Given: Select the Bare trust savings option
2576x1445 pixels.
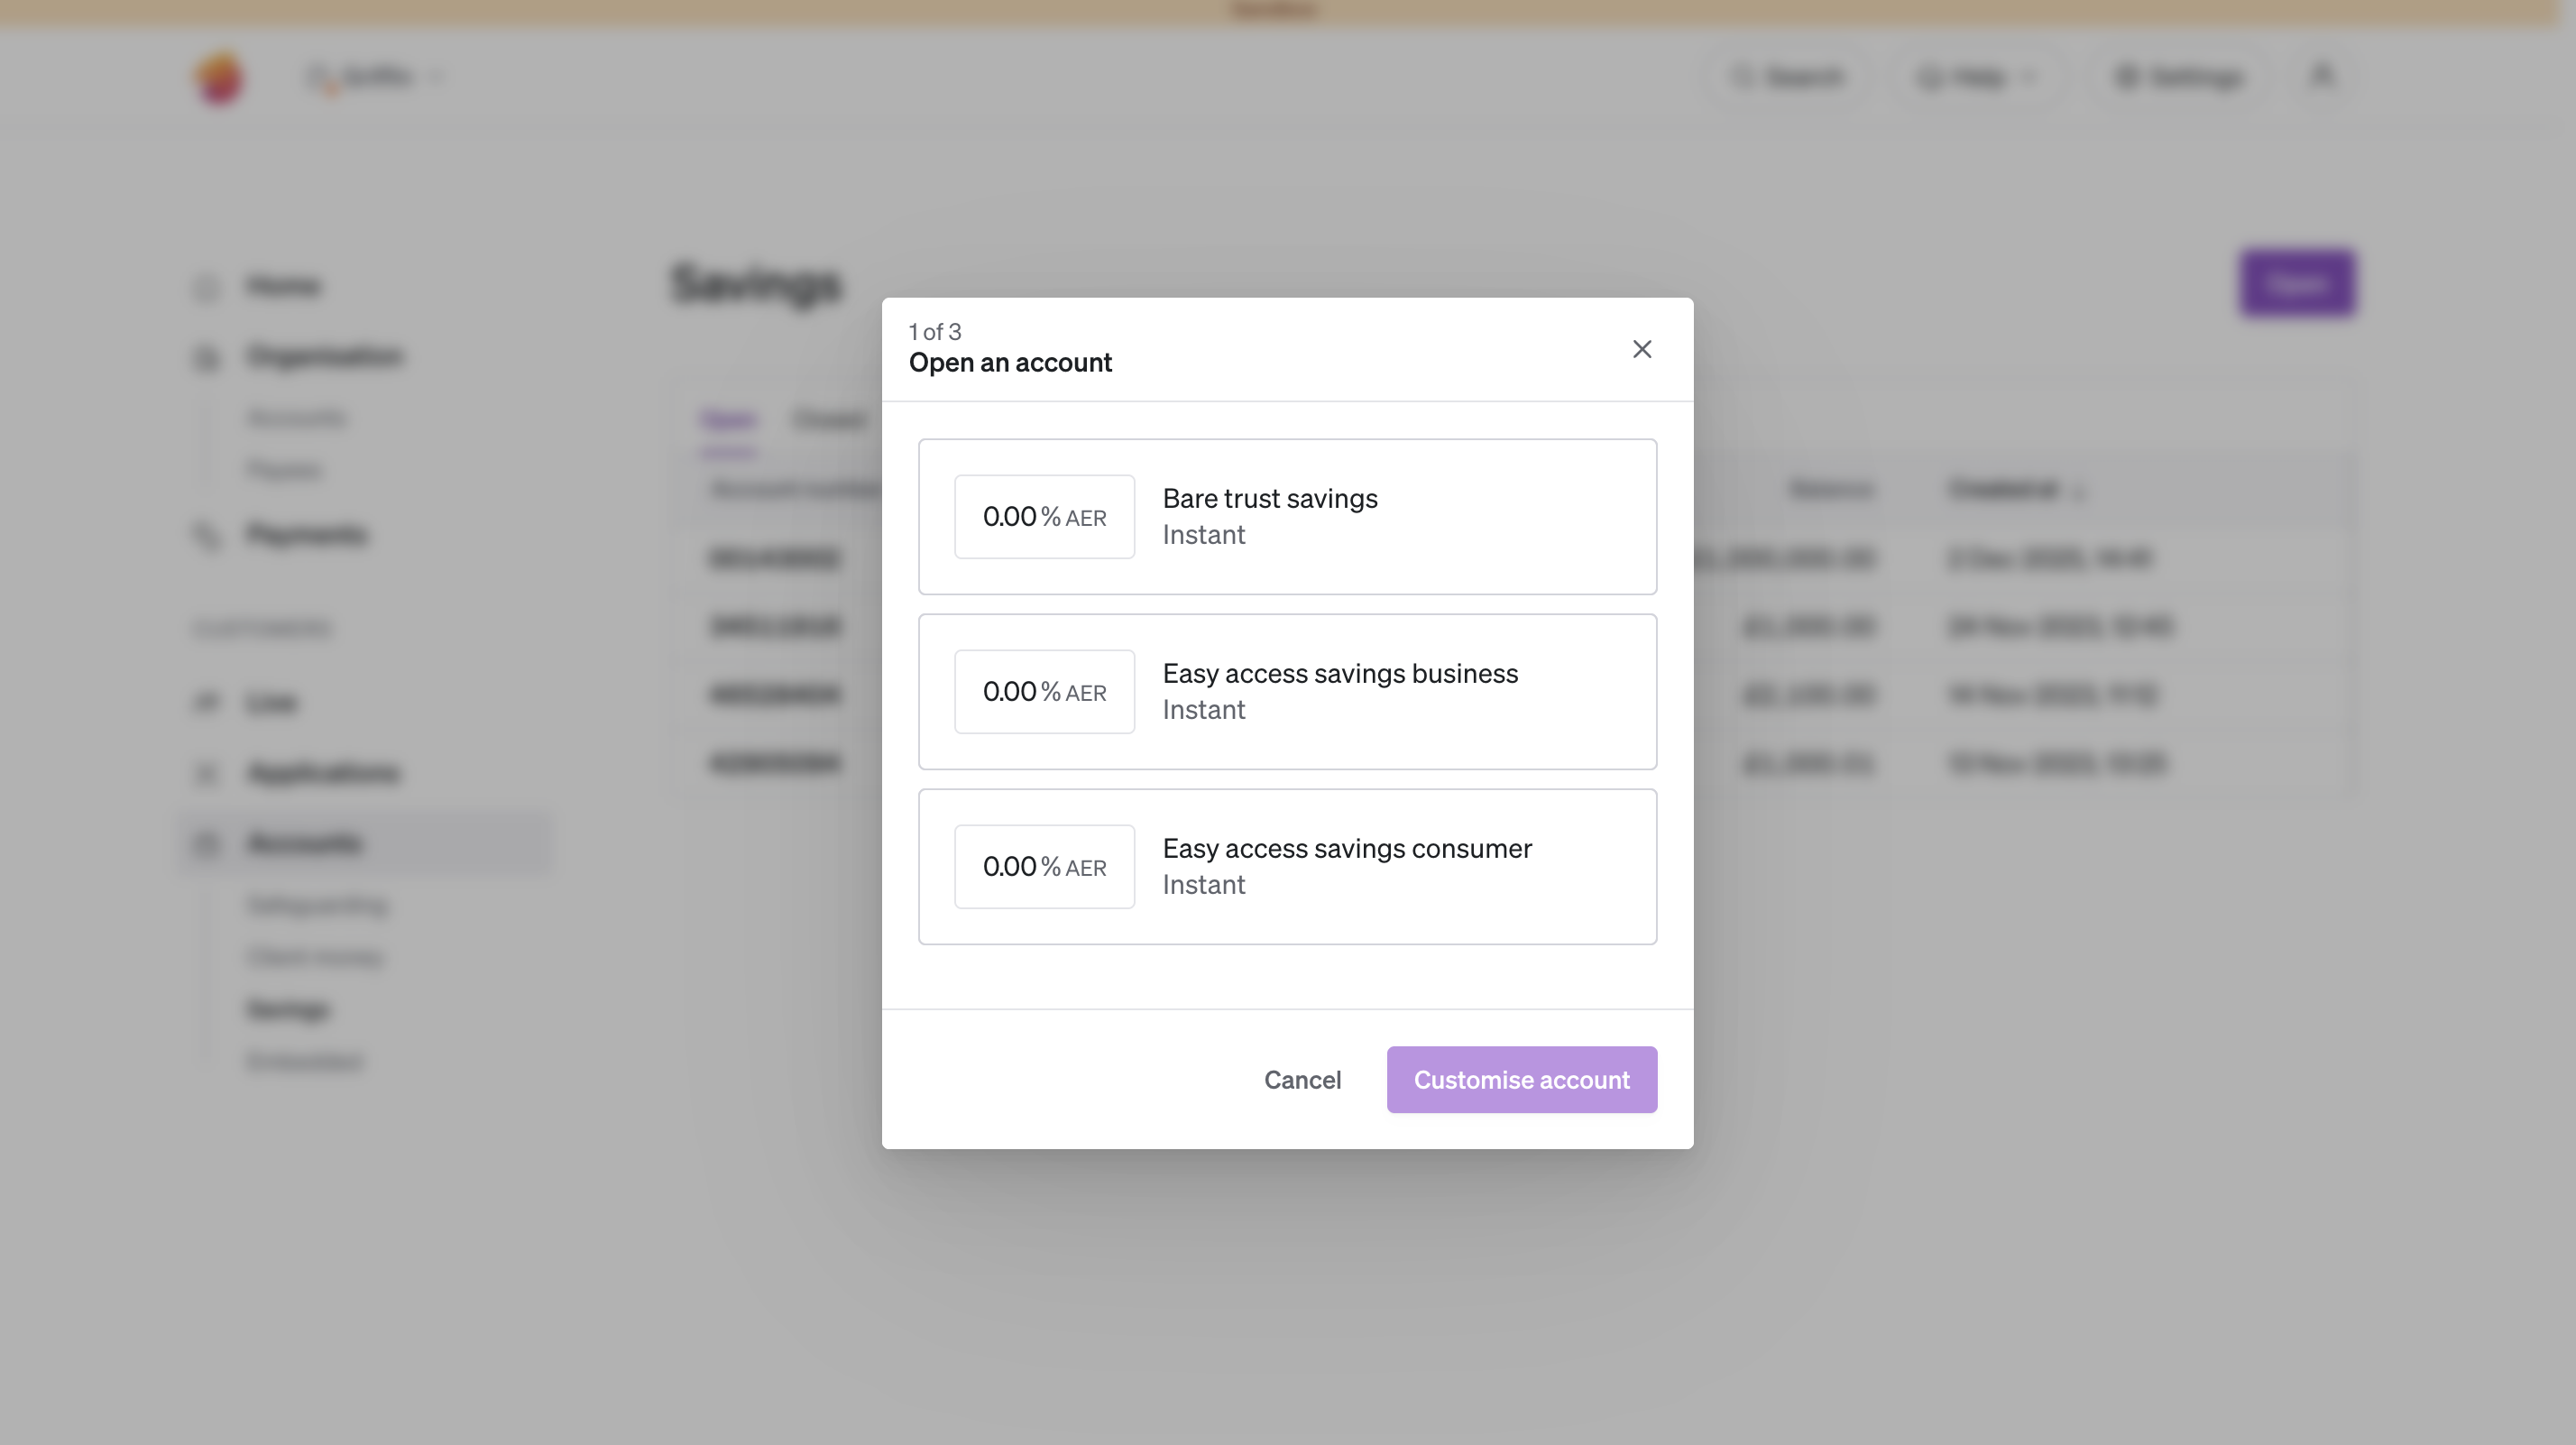Looking at the screenshot, I should 1287,516.
